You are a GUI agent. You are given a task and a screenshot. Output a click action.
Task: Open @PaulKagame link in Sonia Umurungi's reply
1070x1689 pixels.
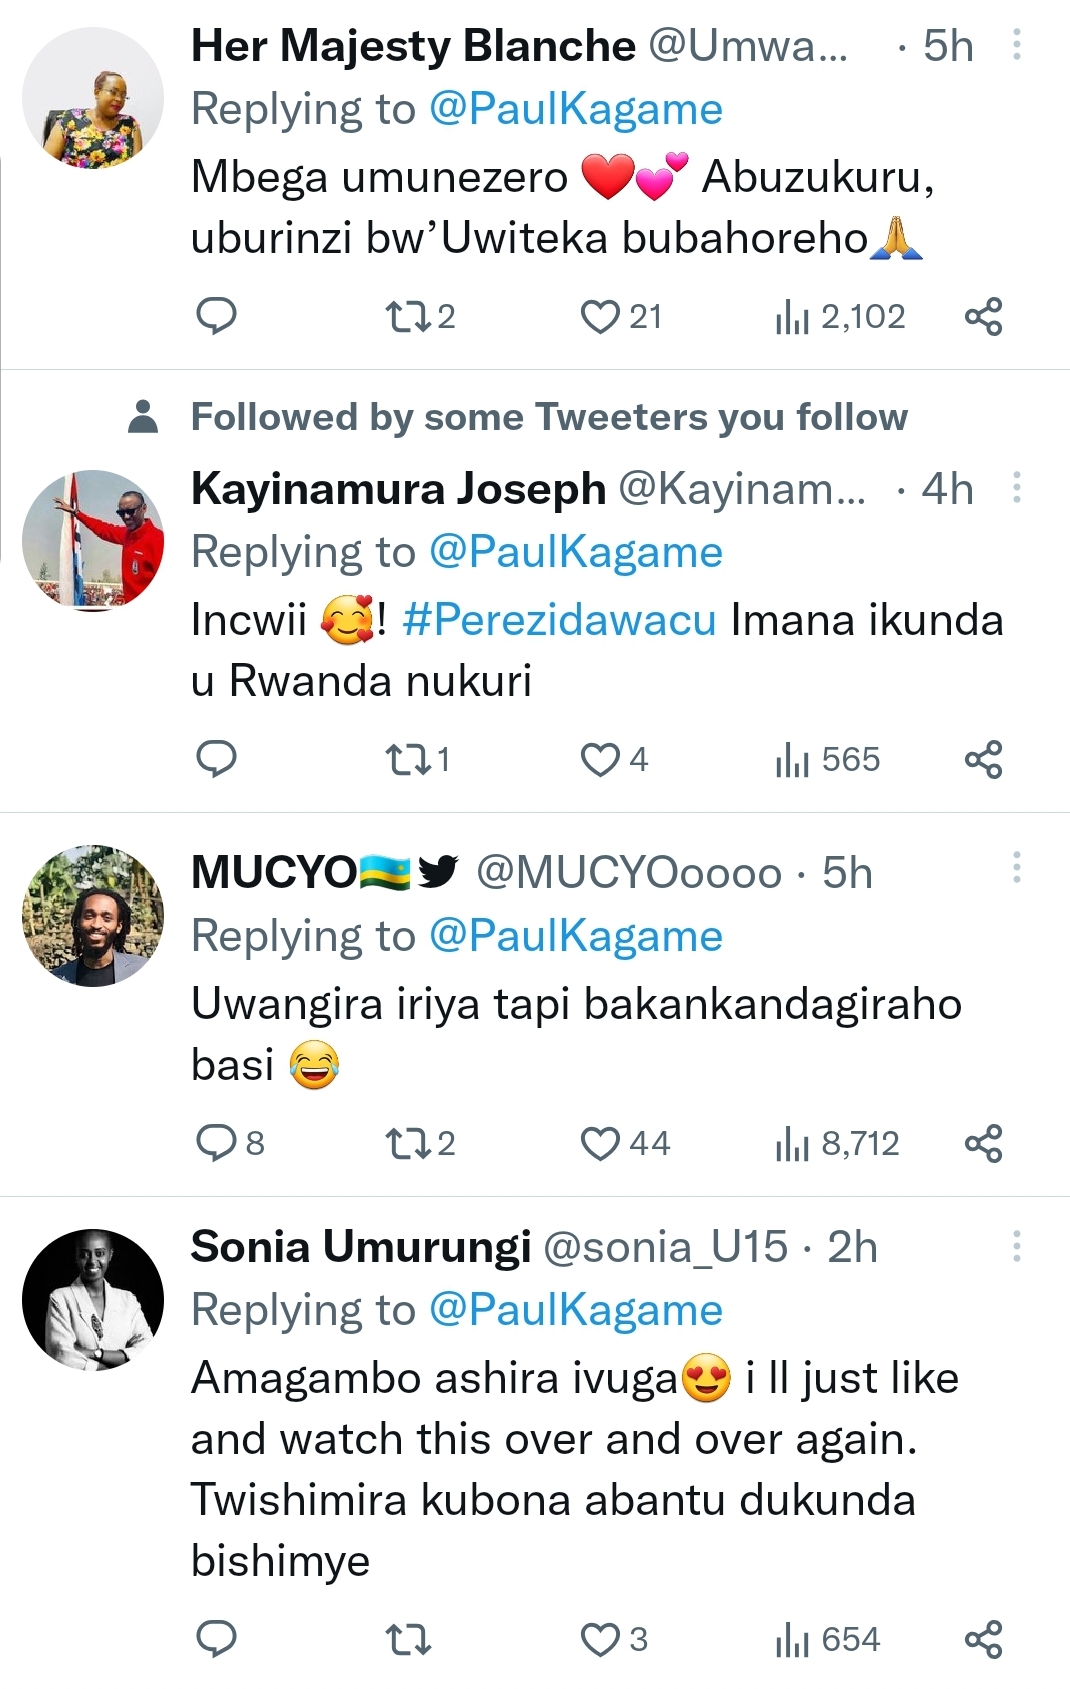click(x=575, y=1310)
